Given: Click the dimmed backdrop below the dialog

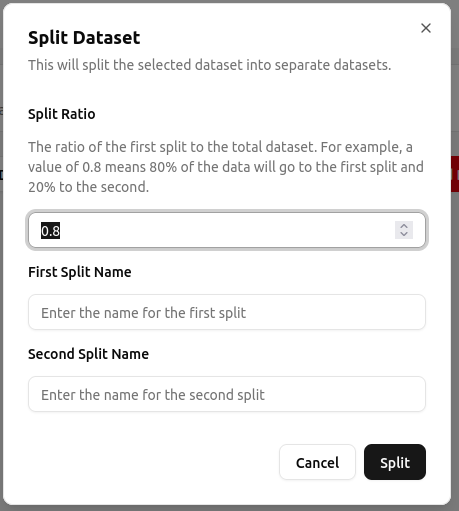Looking at the screenshot, I should pos(229,508).
